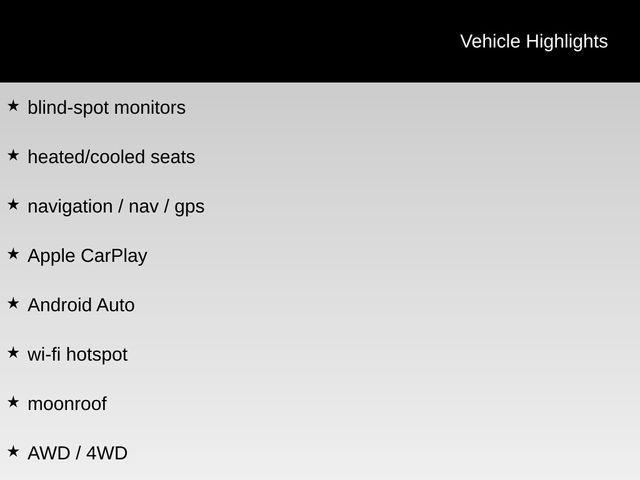Select the 4WD text in last item

(107, 453)
